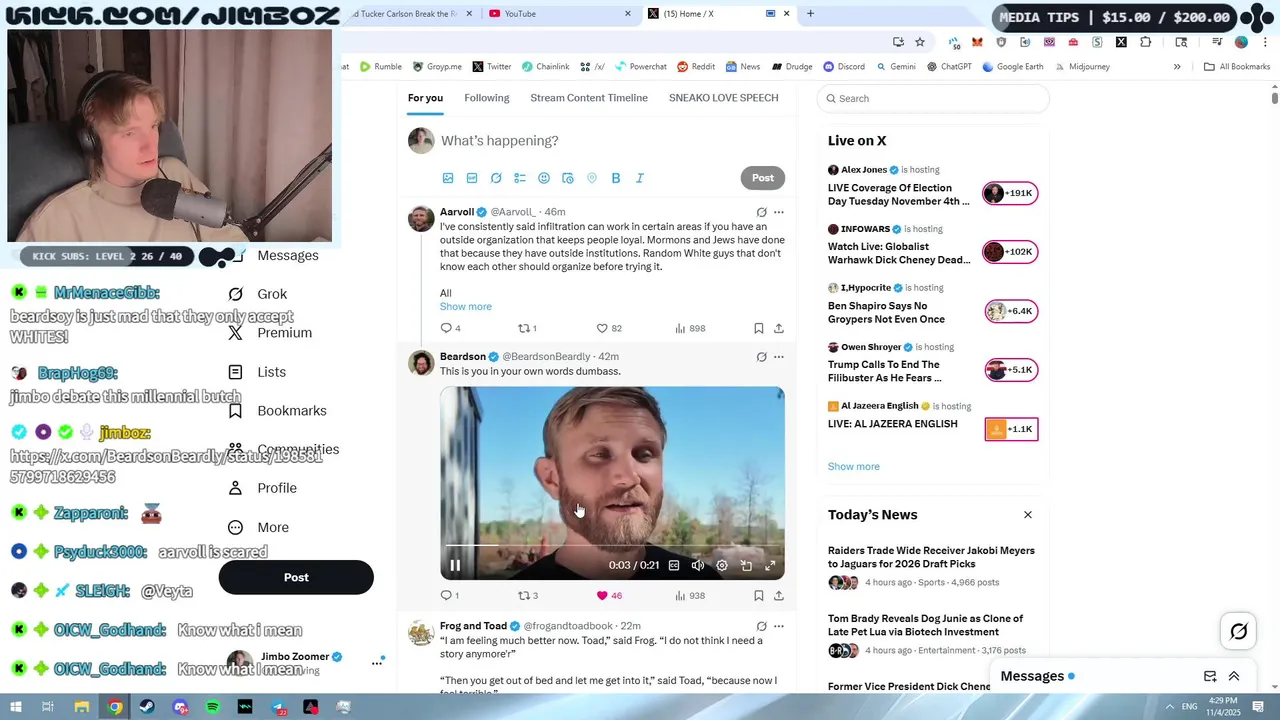Image resolution: width=1280 pixels, height=720 pixels.
Task: Open more options on Aarvoll post
Action: [779, 212]
